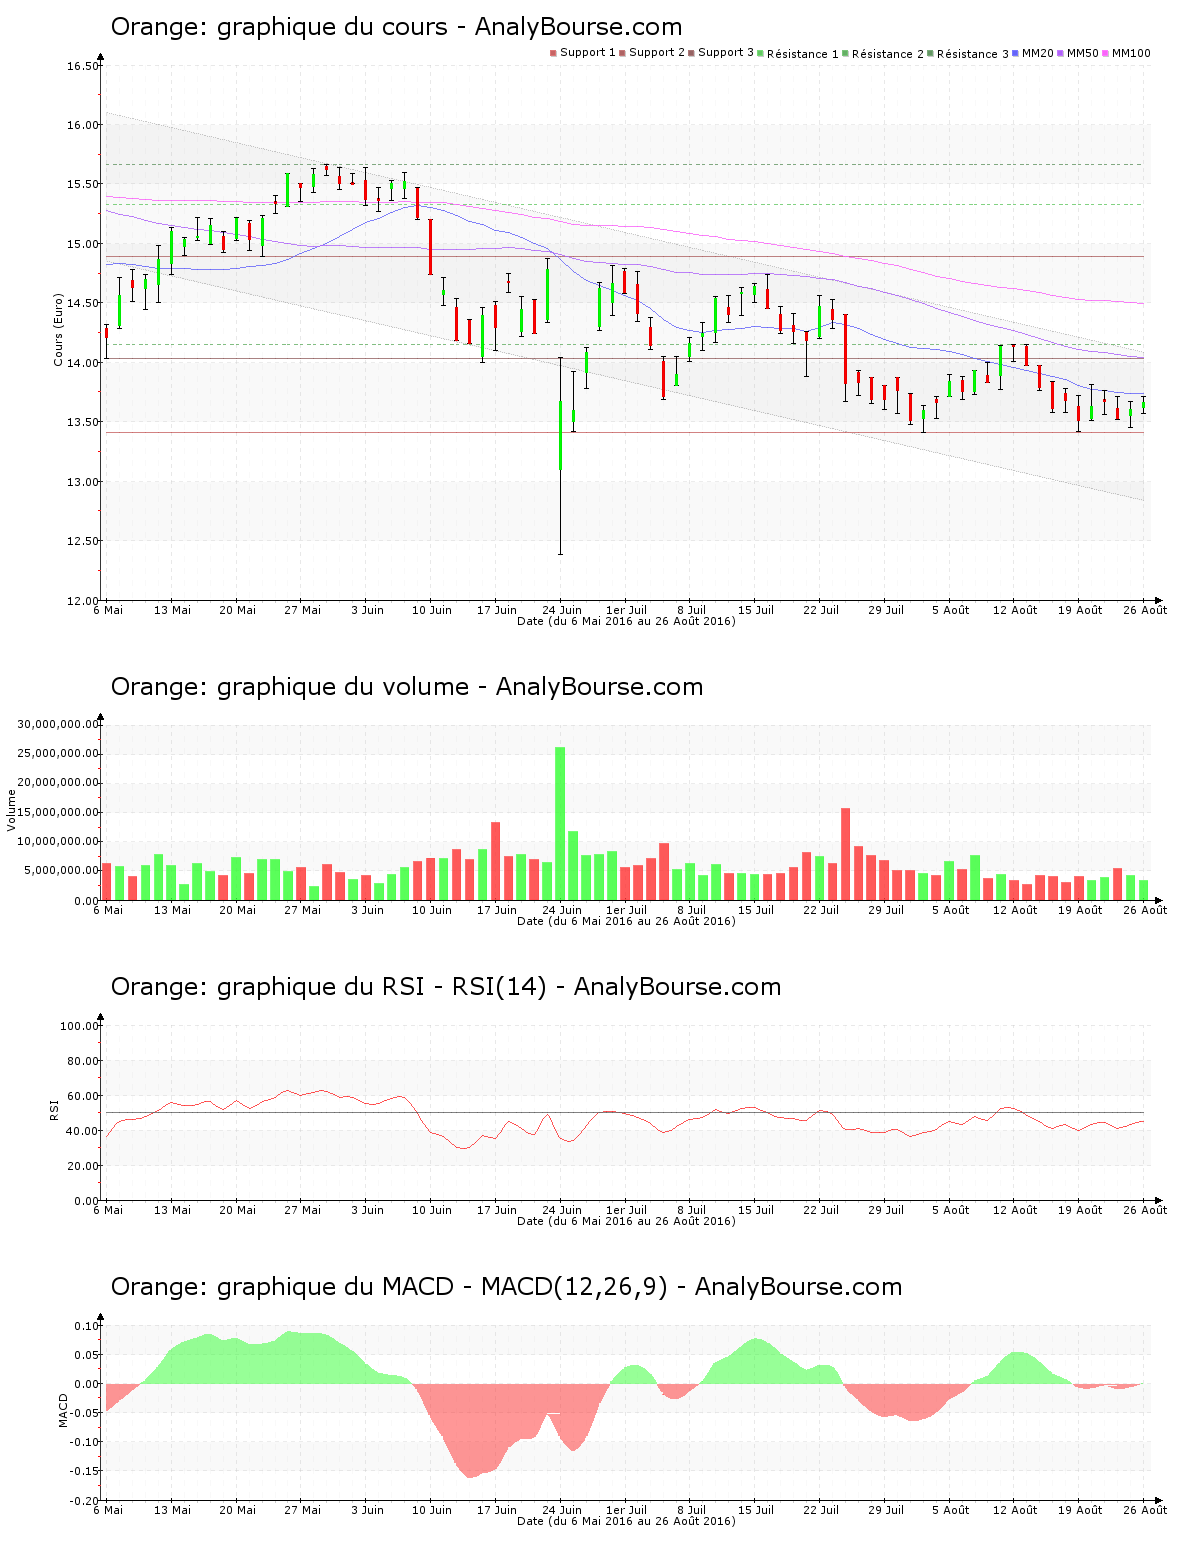Click the 80.00 RSI axis value
The width and height of the screenshot is (1200, 1550).
(83, 1061)
